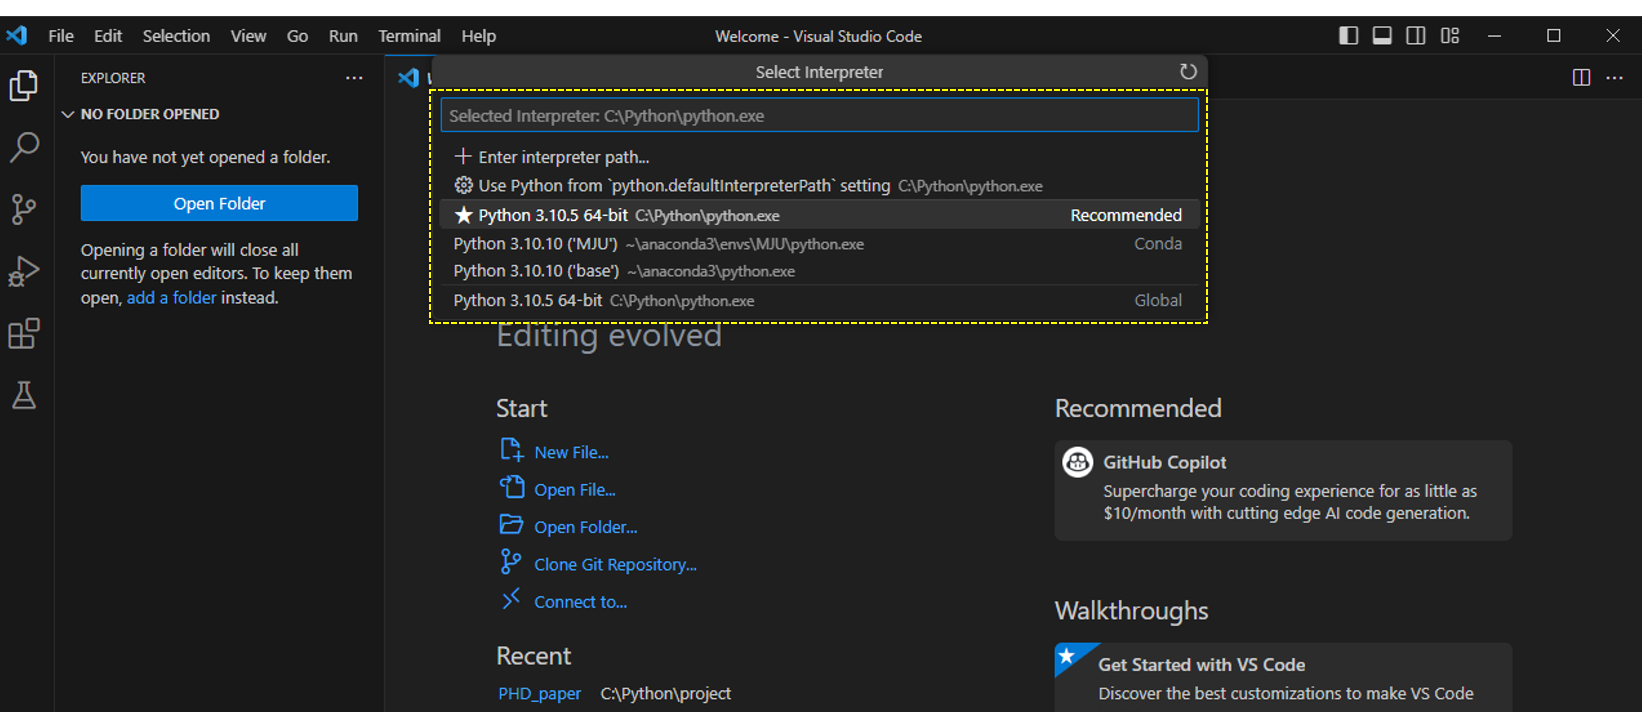Open the View menu
The image size is (1642, 712).
click(248, 36)
